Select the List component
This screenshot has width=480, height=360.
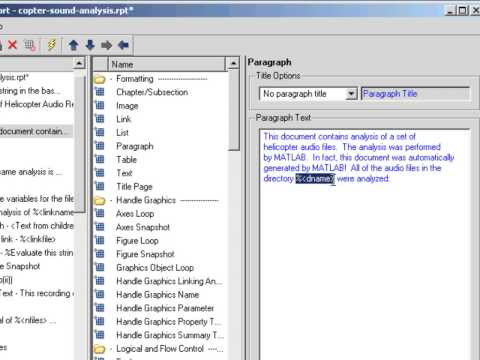click(x=122, y=133)
